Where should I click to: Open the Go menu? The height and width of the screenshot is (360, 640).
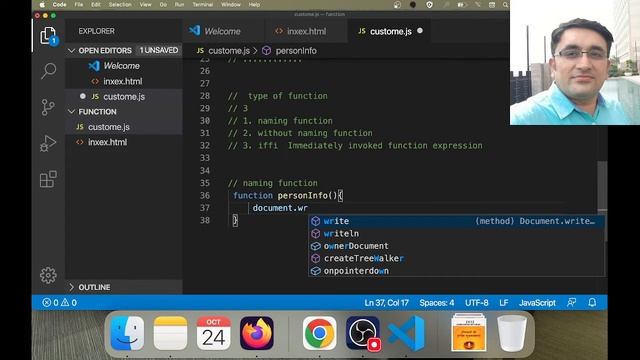tap(163, 4)
